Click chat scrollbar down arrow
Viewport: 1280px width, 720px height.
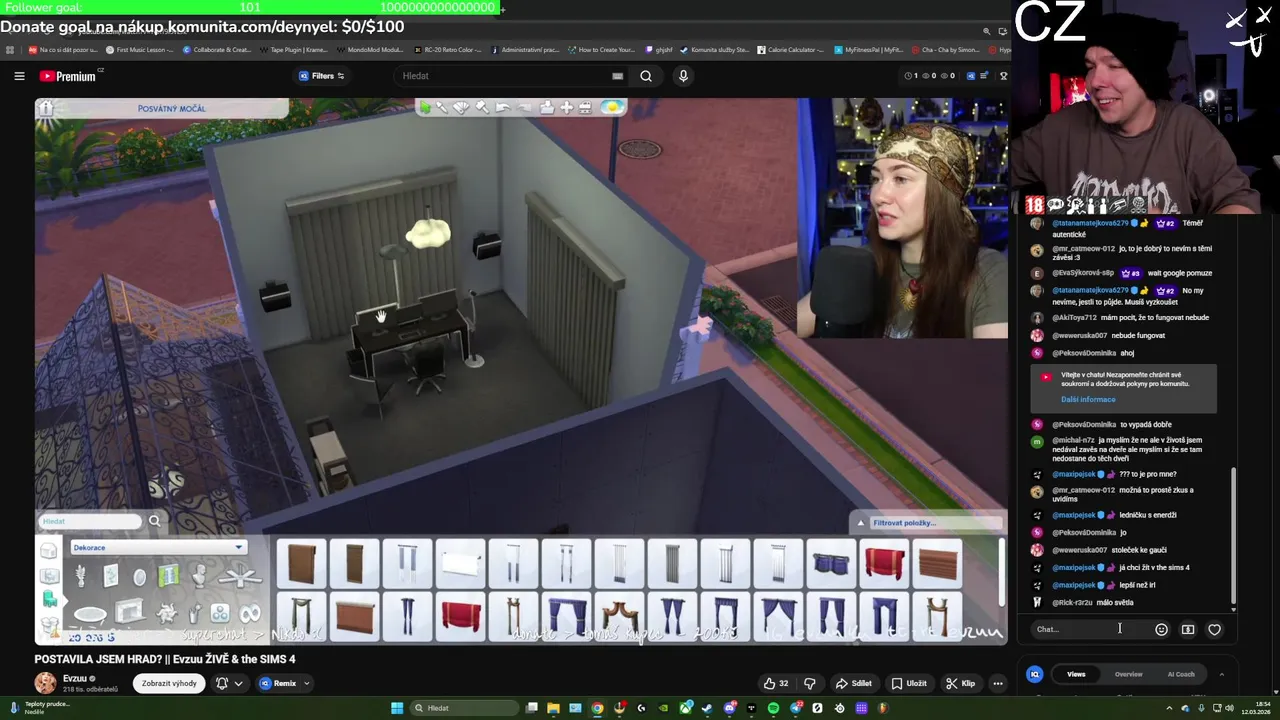(x=1233, y=609)
